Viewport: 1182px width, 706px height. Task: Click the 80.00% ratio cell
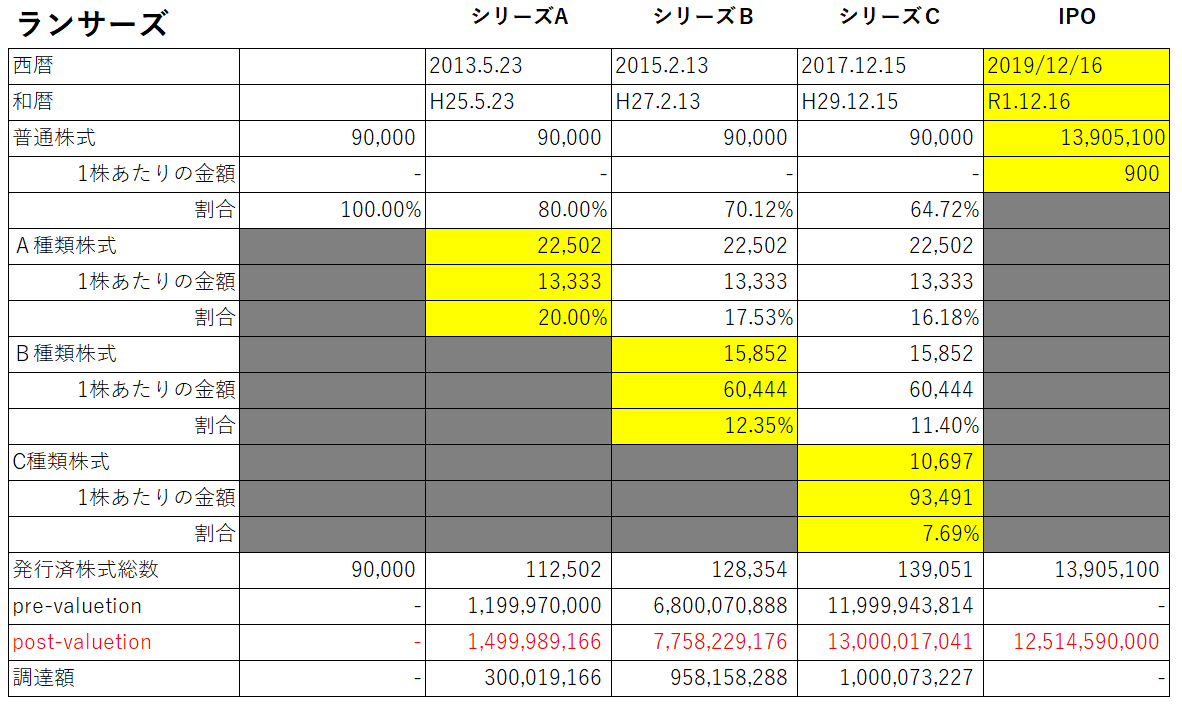(x=519, y=210)
